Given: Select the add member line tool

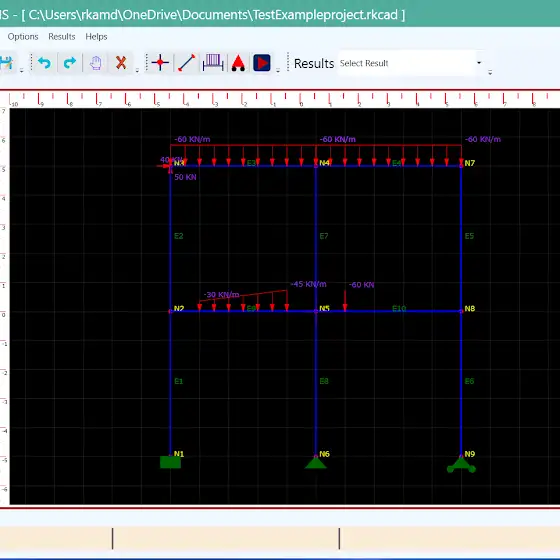Looking at the screenshot, I should pyautogui.click(x=186, y=63).
